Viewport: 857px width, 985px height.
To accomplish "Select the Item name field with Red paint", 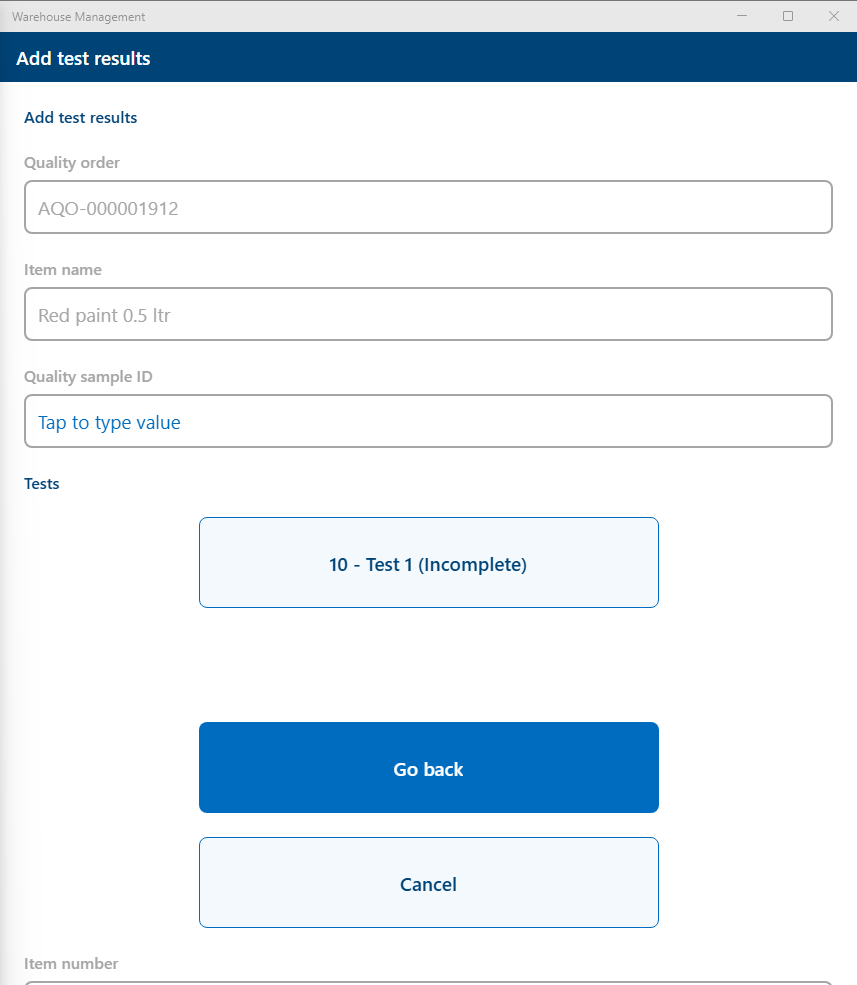I will pos(428,315).
